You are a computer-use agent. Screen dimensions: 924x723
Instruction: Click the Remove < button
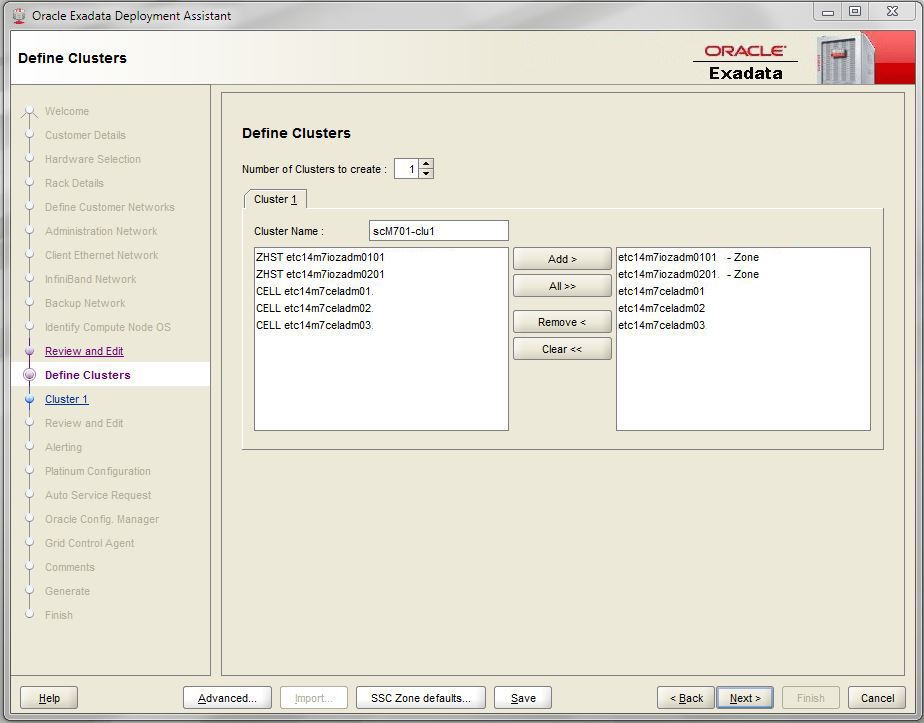562,322
